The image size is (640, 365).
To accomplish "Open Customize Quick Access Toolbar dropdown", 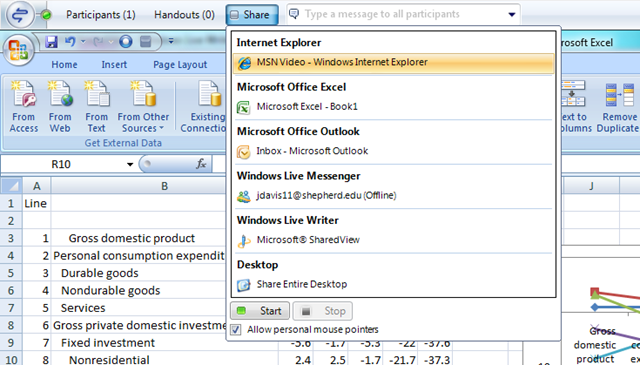I will [171, 41].
